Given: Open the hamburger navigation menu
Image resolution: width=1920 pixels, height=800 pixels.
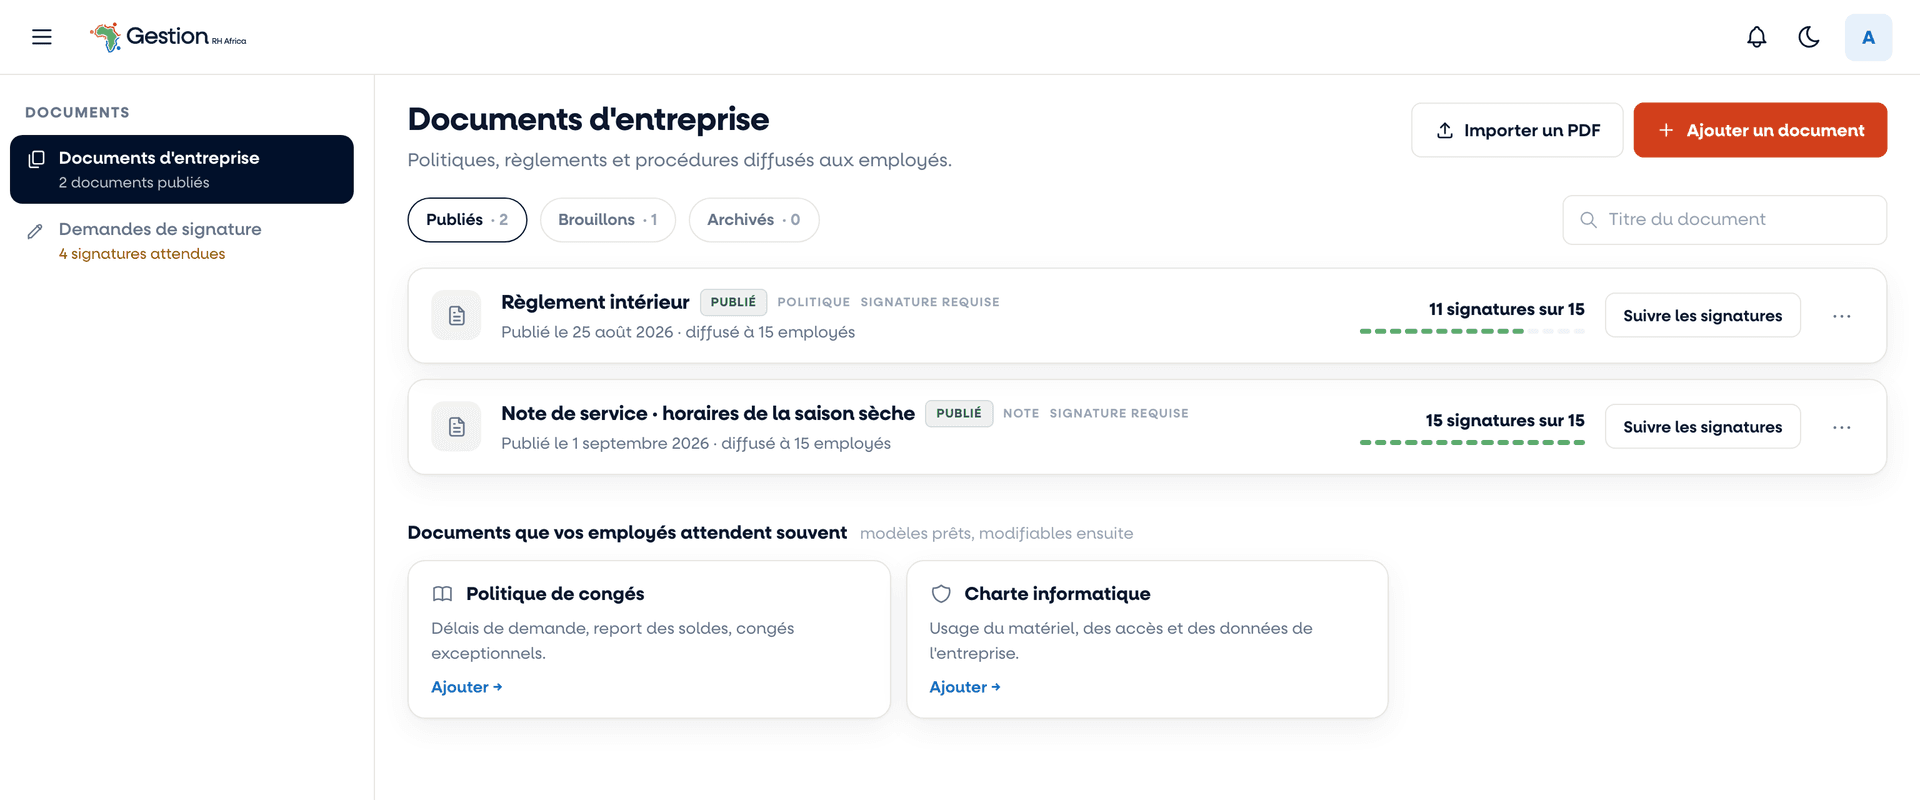Looking at the screenshot, I should pyautogui.click(x=42, y=37).
